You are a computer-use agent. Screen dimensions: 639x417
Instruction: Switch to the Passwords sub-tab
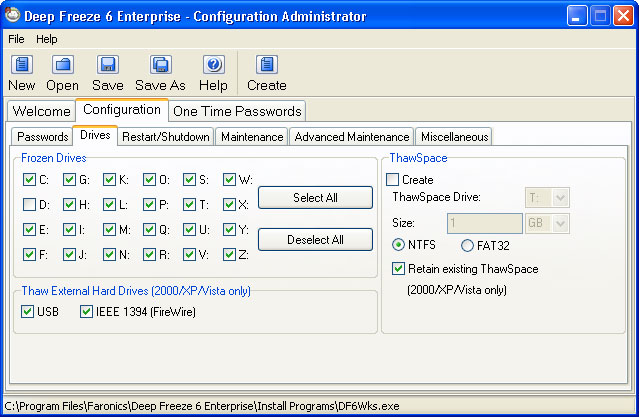42,137
